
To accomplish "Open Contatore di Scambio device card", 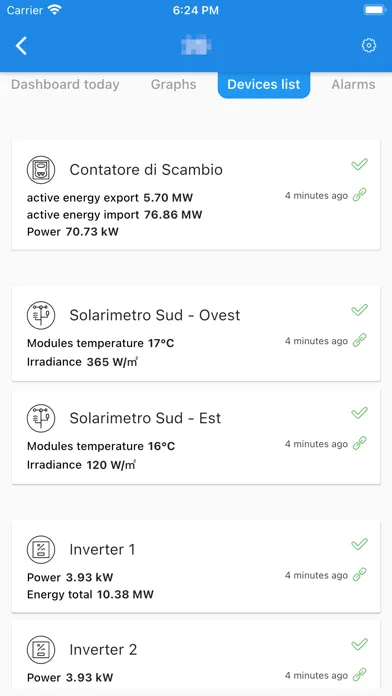I will [x=196, y=195].
